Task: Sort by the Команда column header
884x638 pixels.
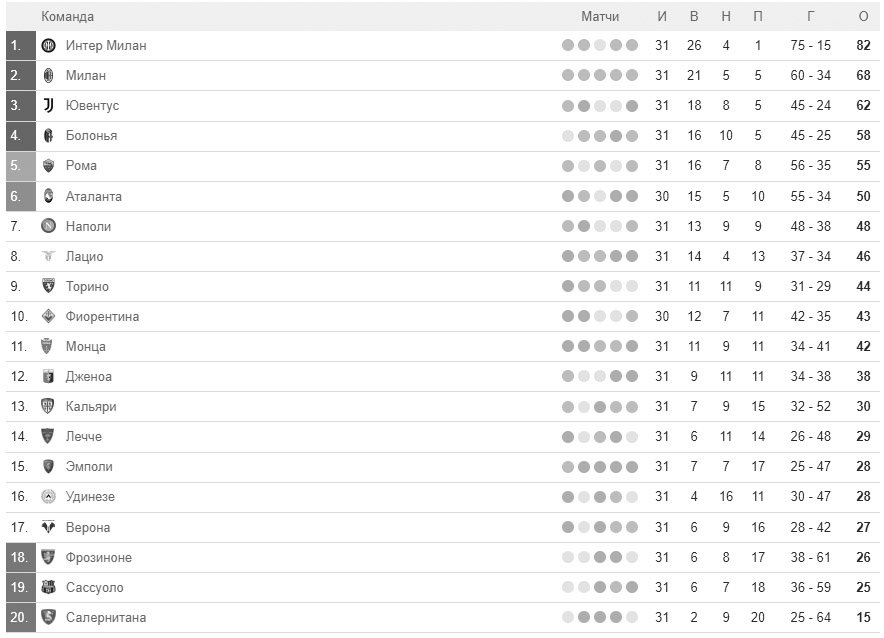Action: (67, 16)
